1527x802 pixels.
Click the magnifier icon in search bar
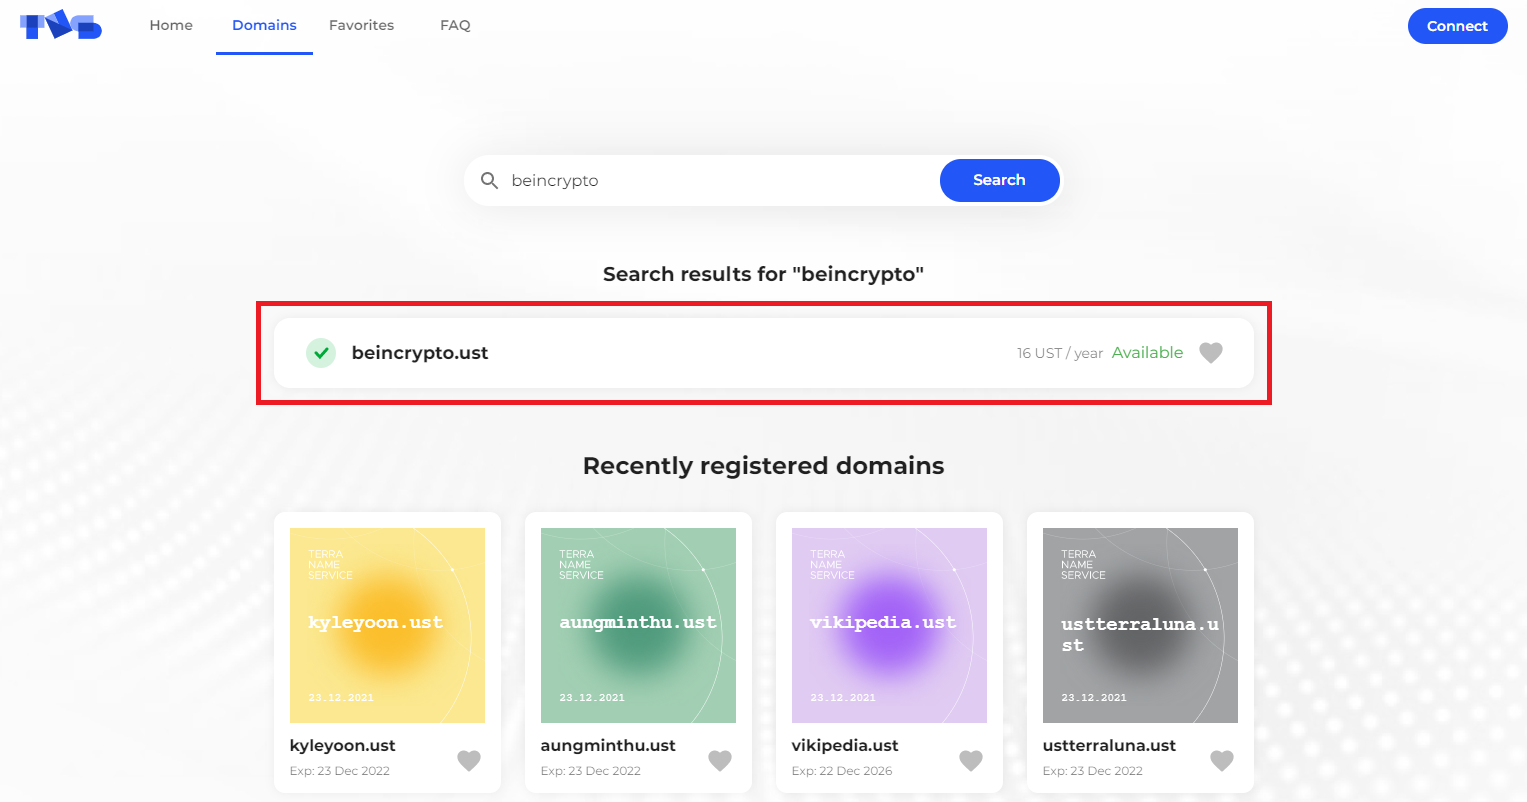(x=489, y=180)
